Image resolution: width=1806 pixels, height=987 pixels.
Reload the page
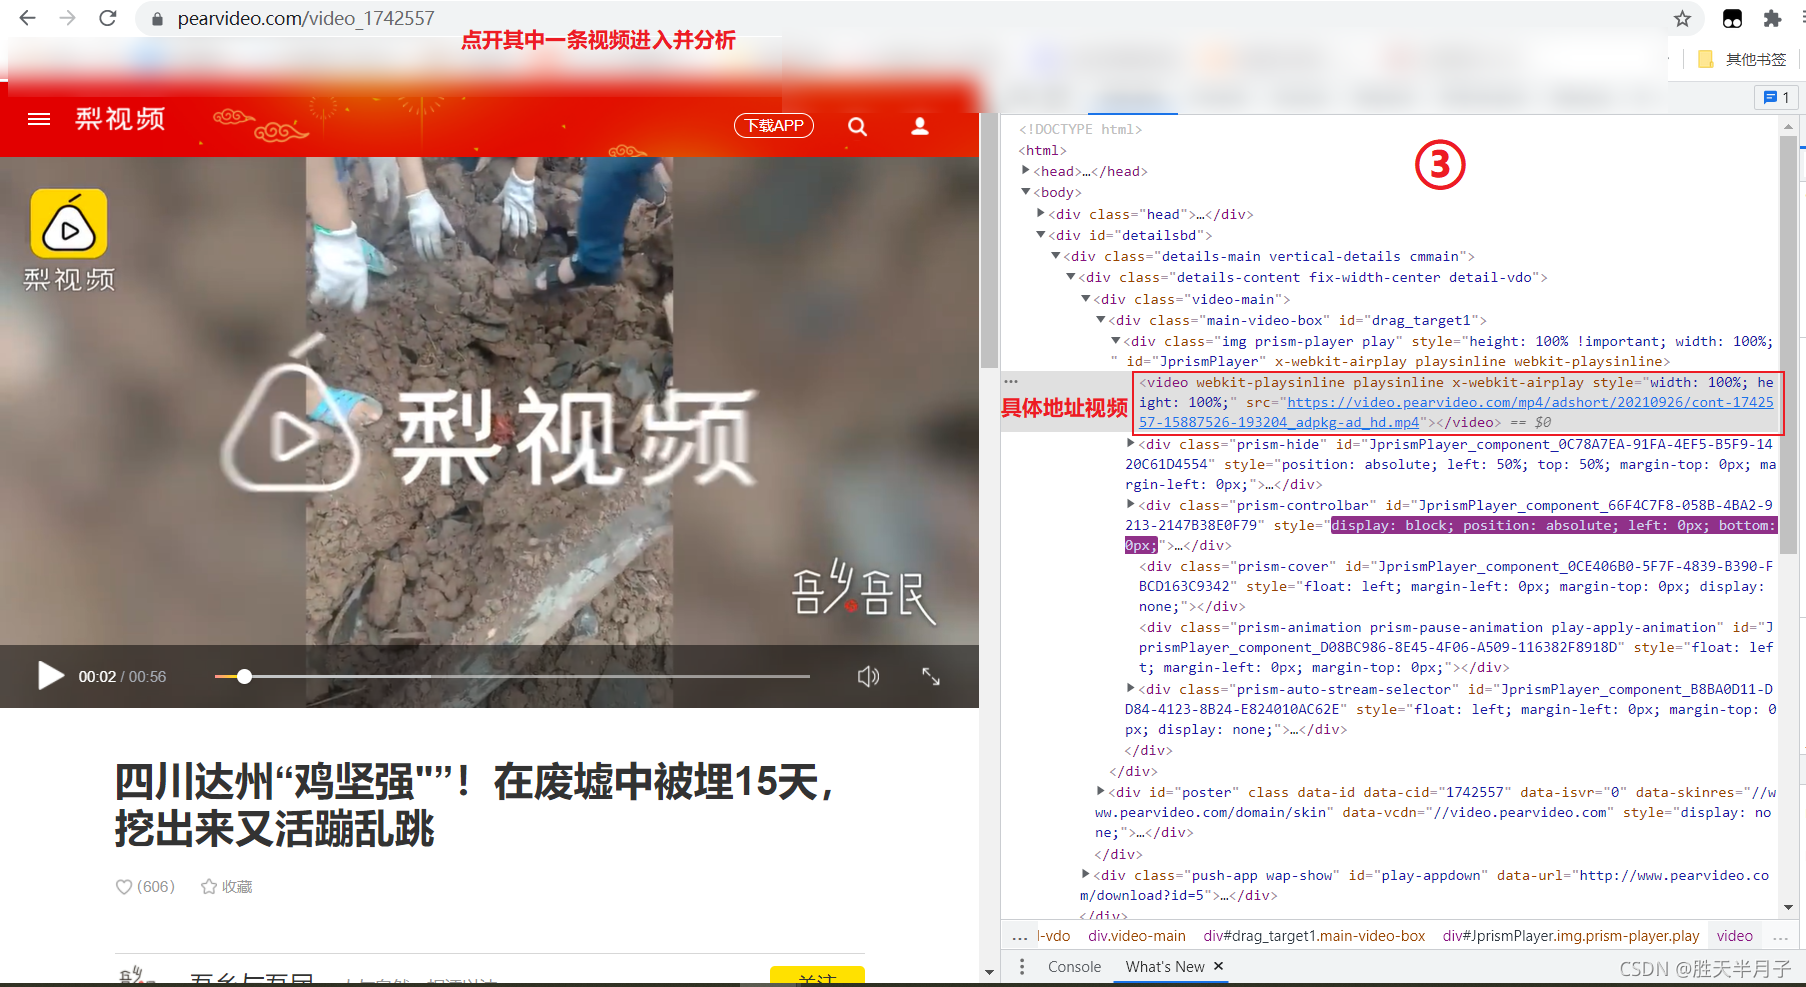(x=108, y=18)
